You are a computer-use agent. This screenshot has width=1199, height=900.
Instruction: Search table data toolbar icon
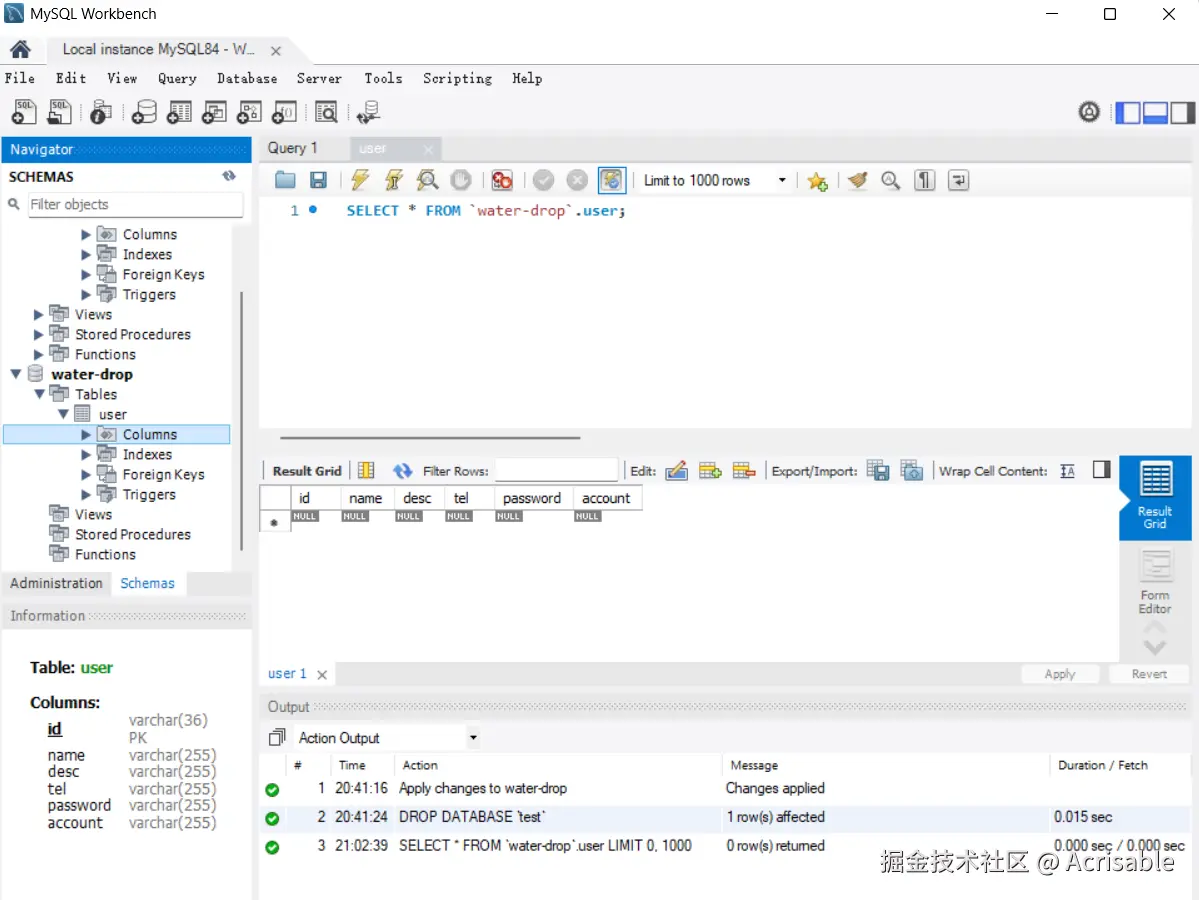[x=327, y=112]
